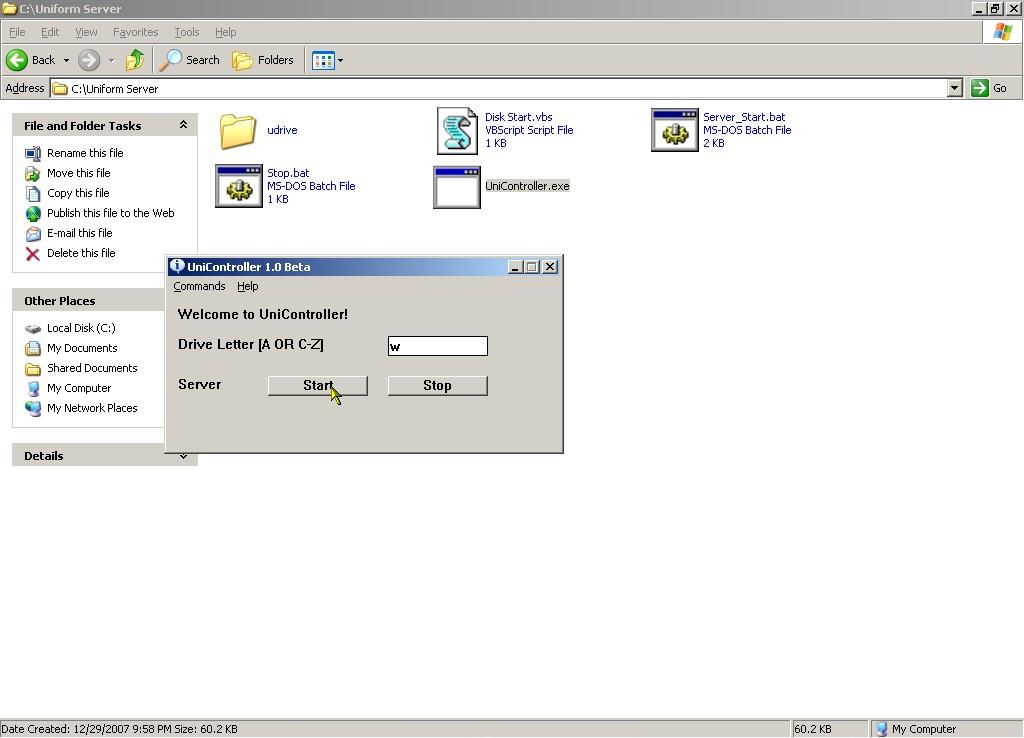
Task: Select the Server_Start.bat file icon
Action: click(675, 130)
